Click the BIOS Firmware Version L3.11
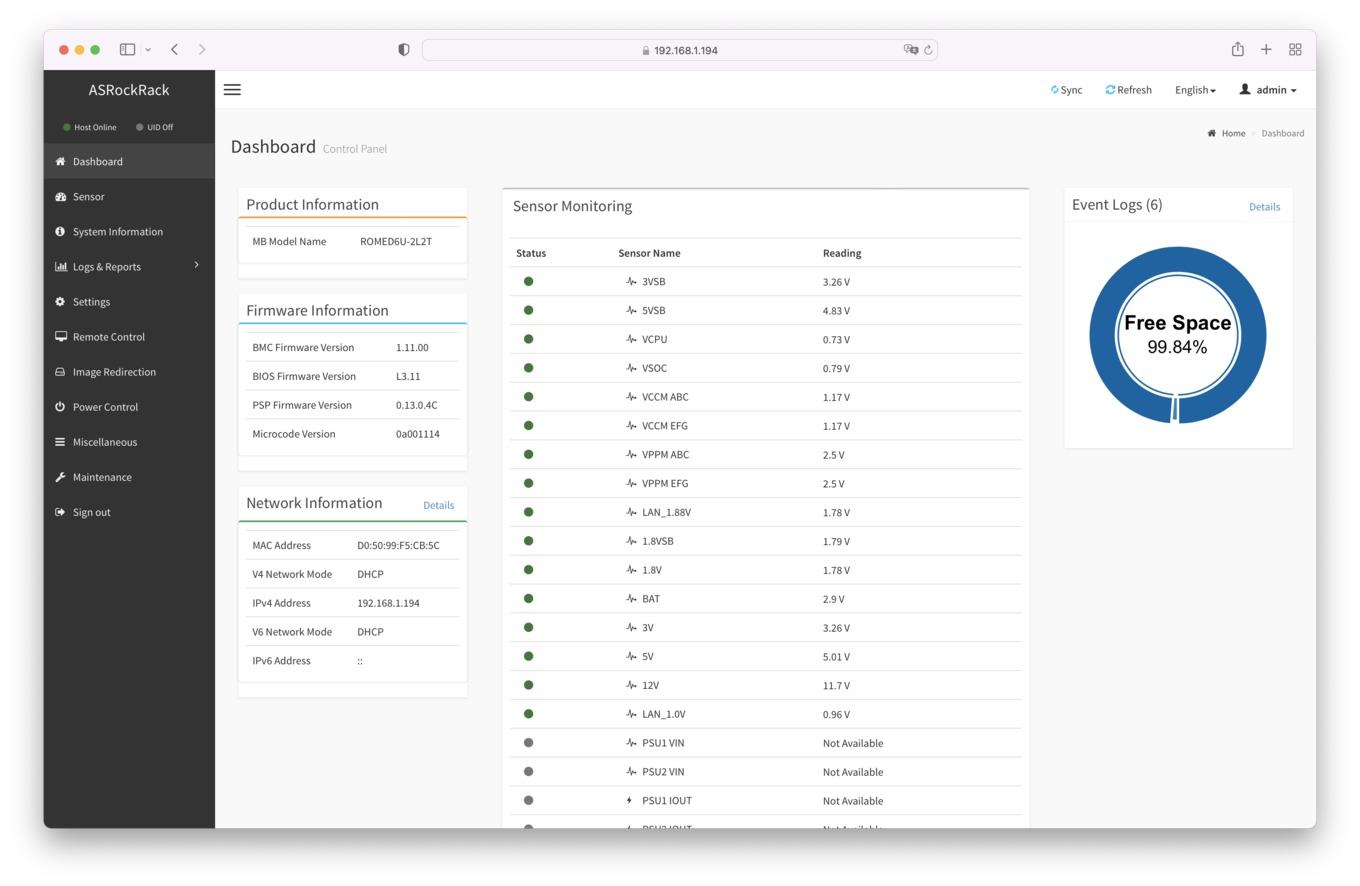The image size is (1360, 886). click(408, 377)
